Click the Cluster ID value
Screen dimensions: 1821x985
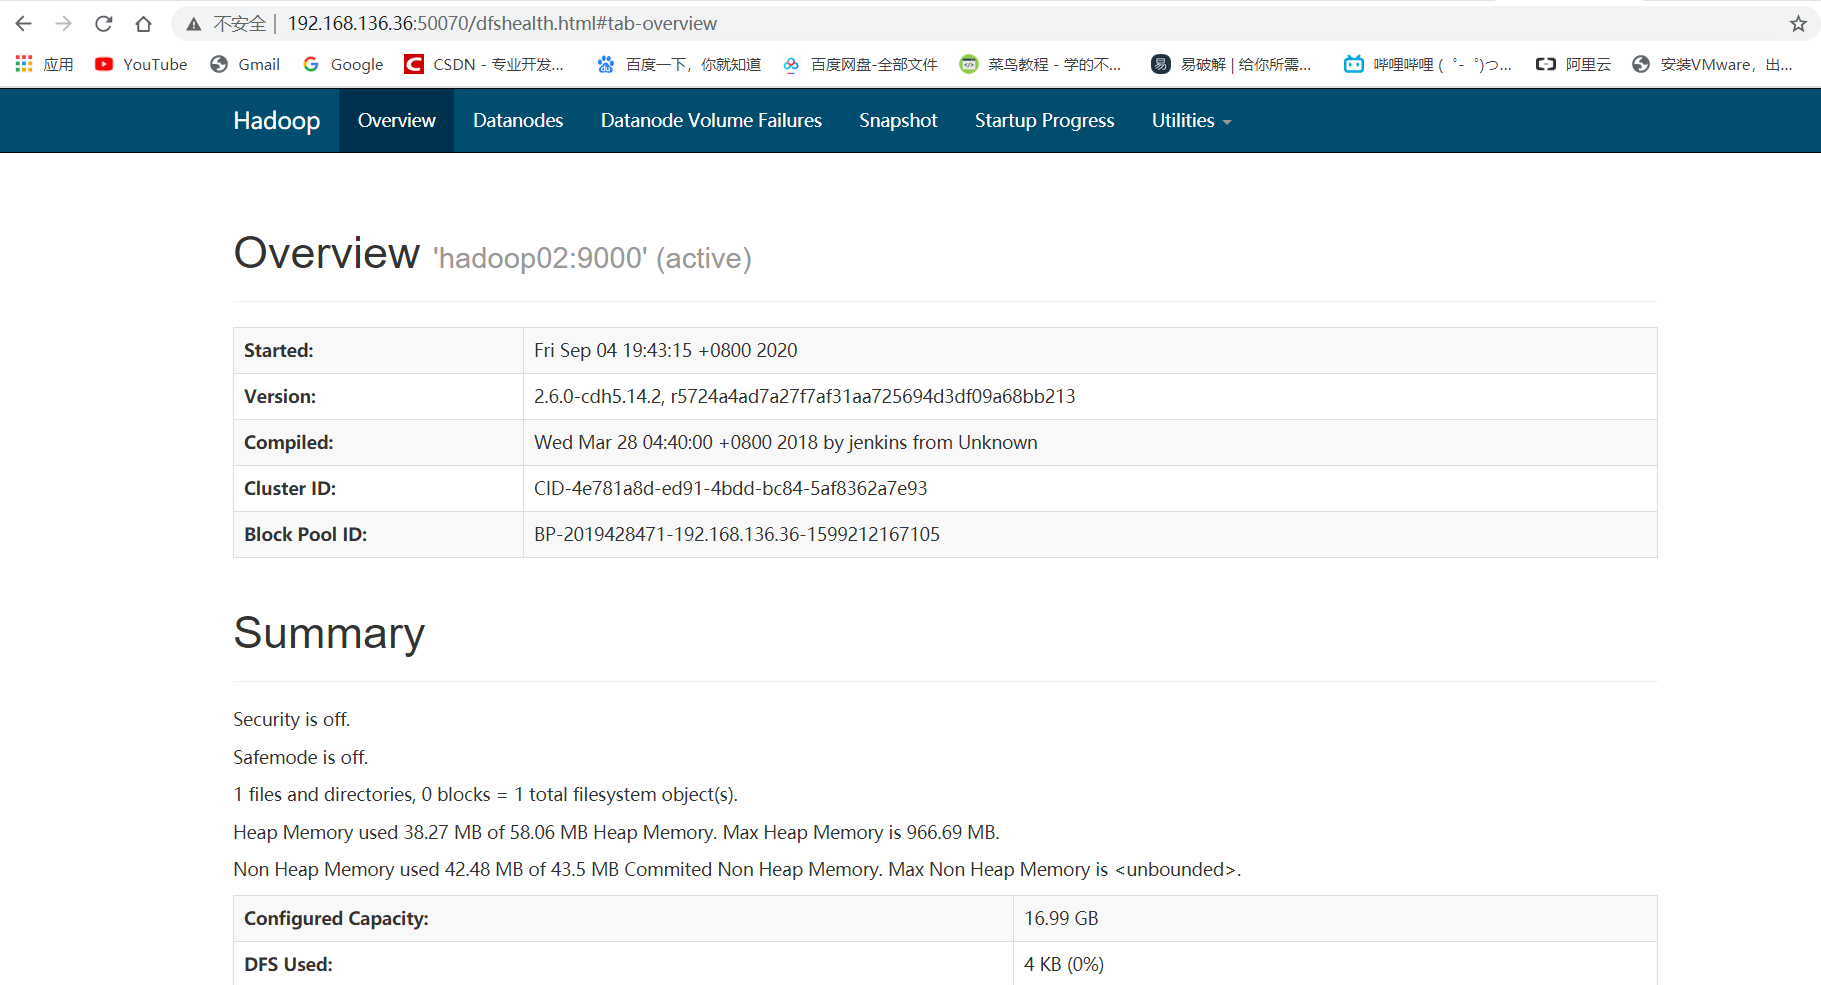pos(731,488)
